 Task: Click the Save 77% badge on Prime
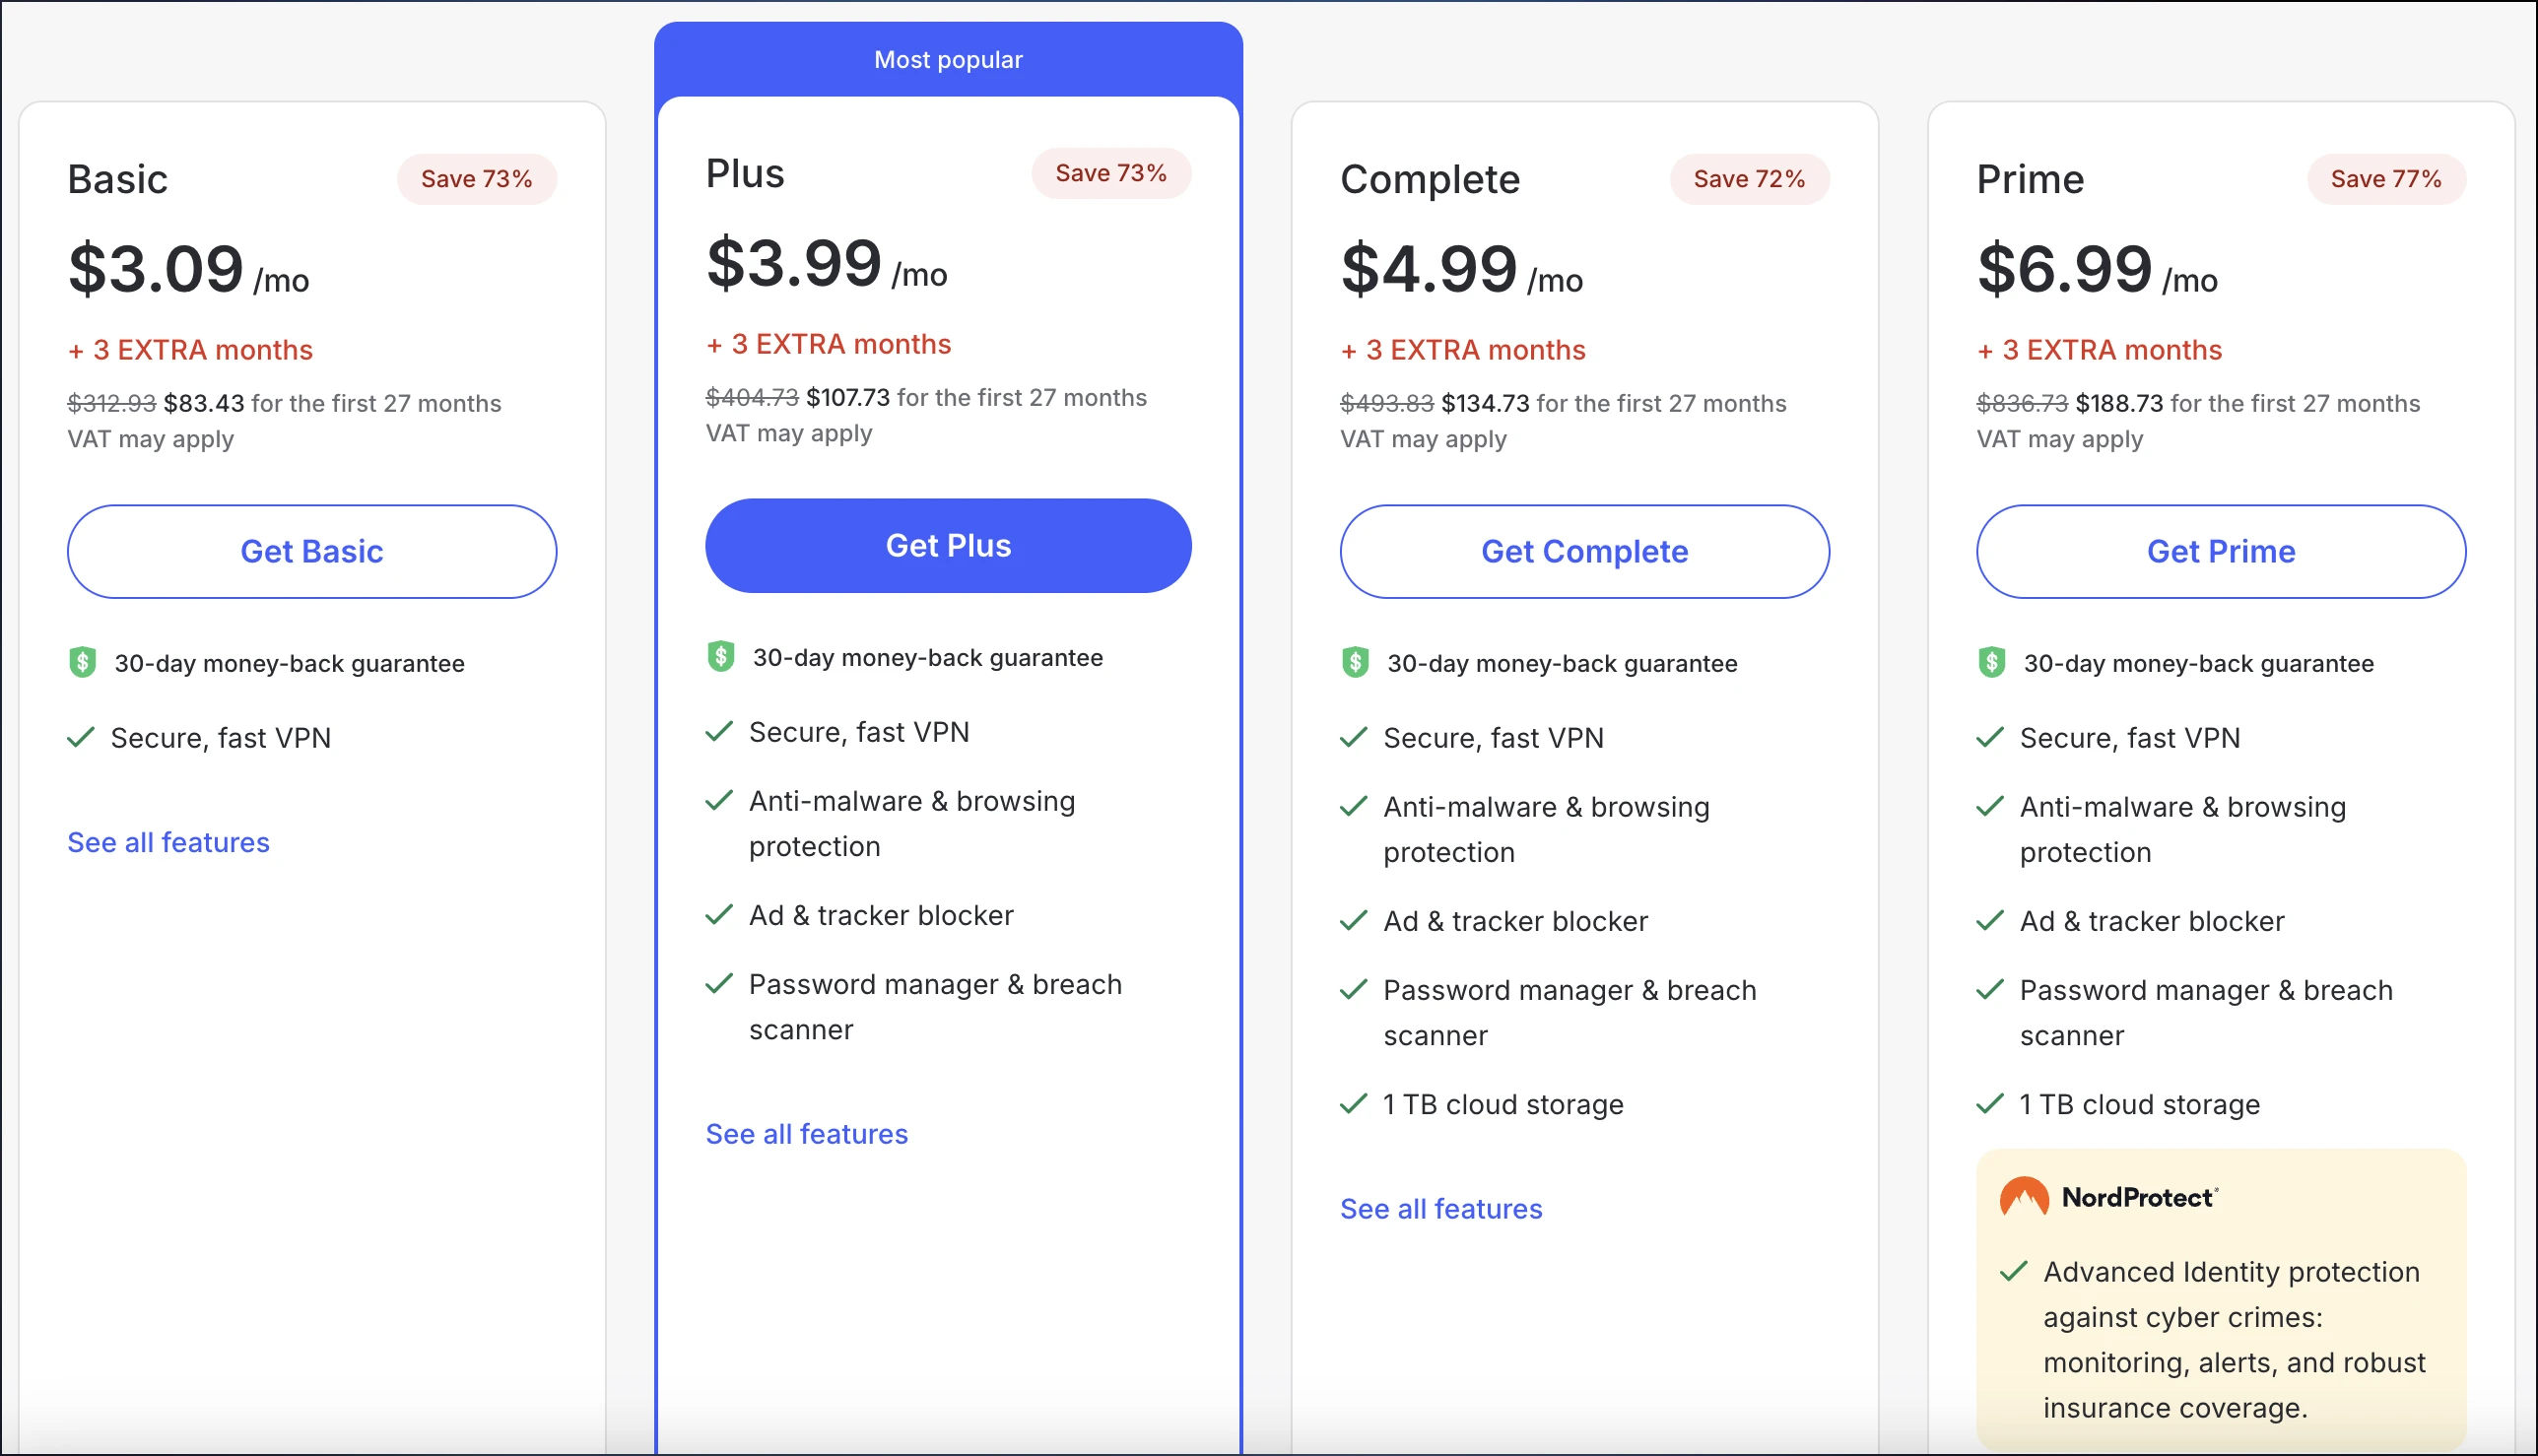pos(2385,179)
